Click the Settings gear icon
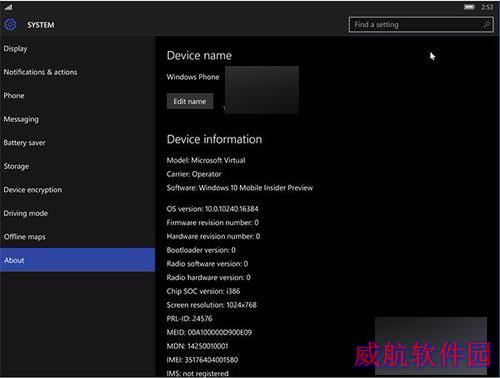The width and height of the screenshot is (500, 378). (10, 24)
